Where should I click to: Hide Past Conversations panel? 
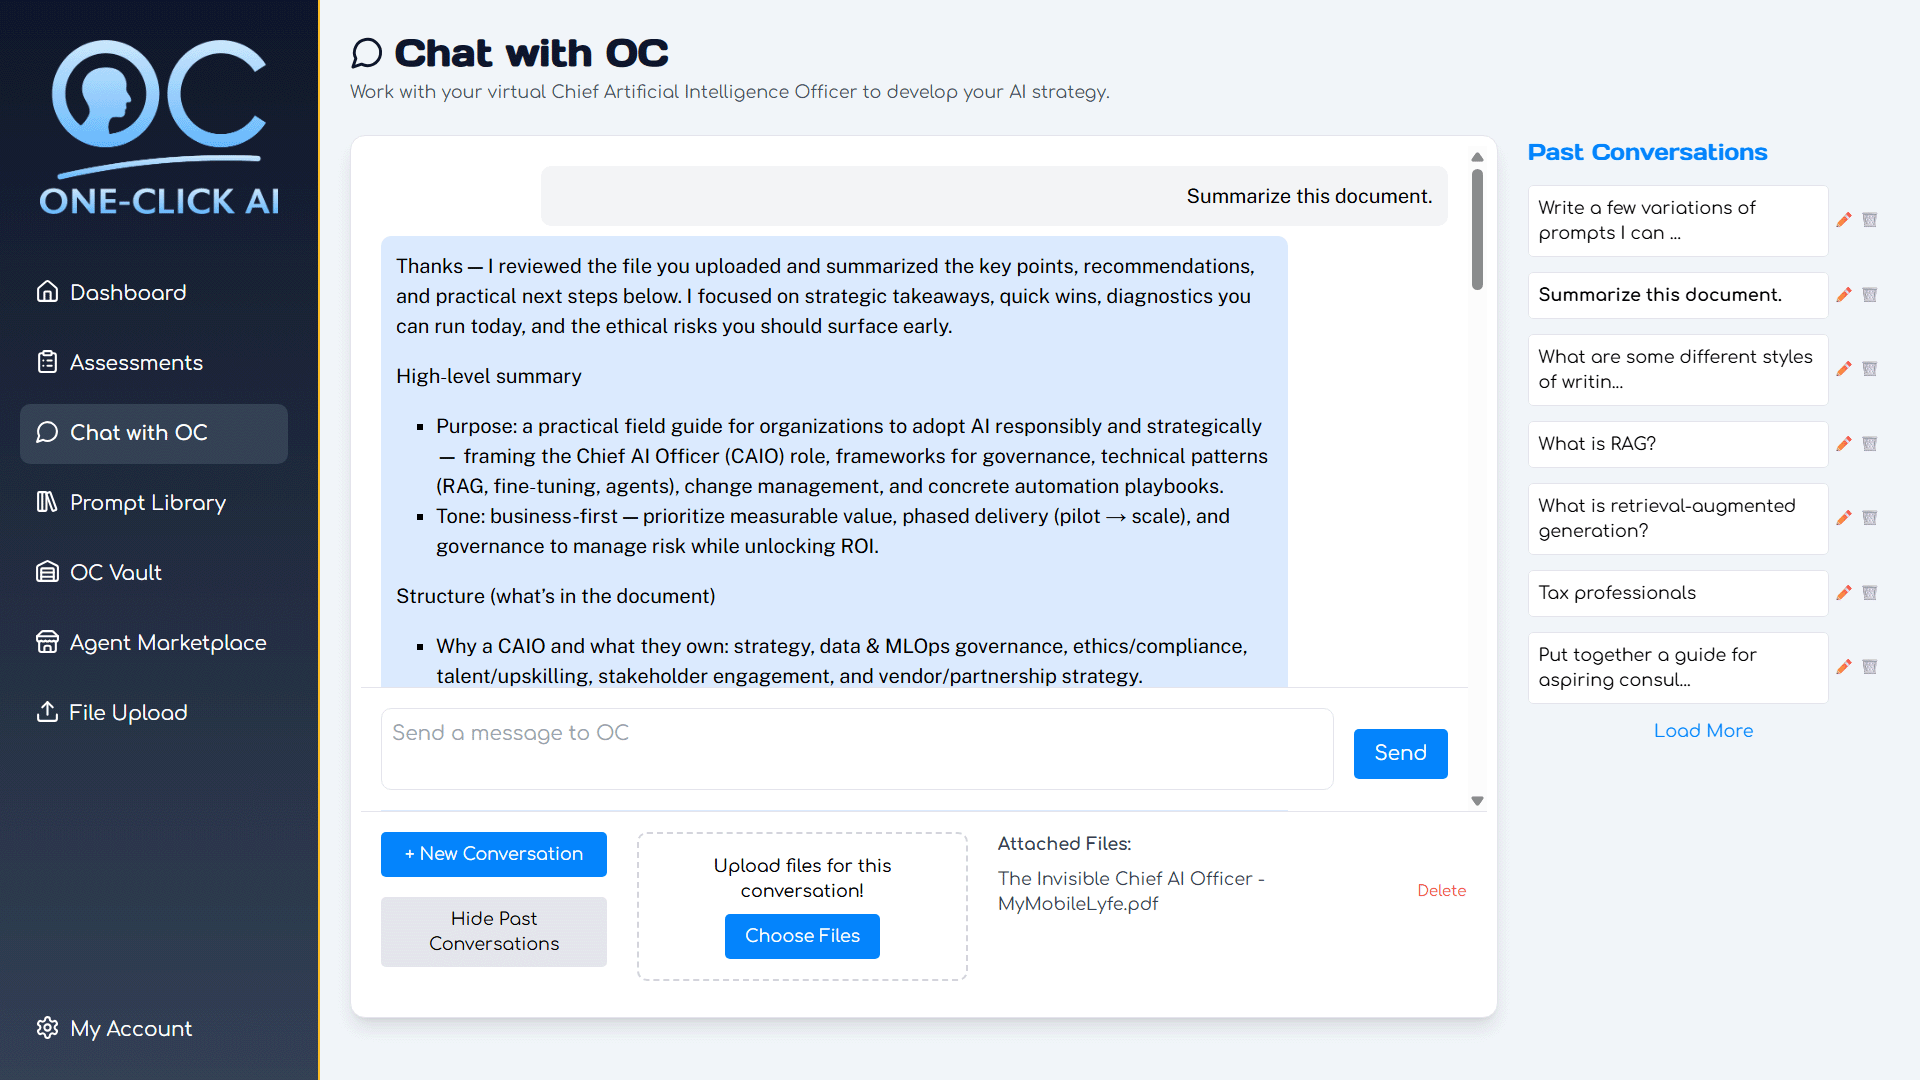click(x=493, y=931)
